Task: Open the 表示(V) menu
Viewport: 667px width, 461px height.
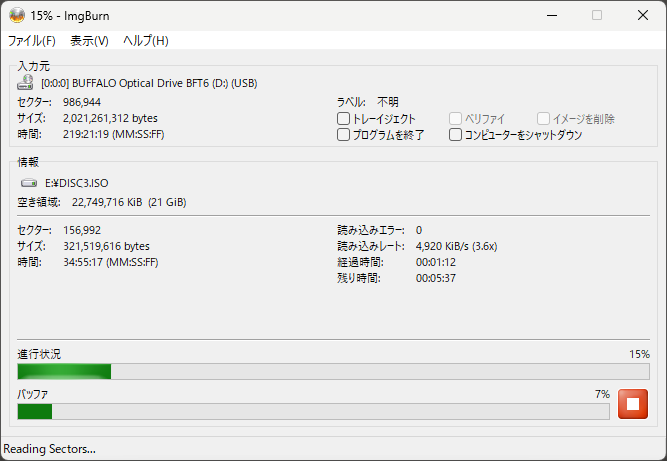Action: pos(89,41)
